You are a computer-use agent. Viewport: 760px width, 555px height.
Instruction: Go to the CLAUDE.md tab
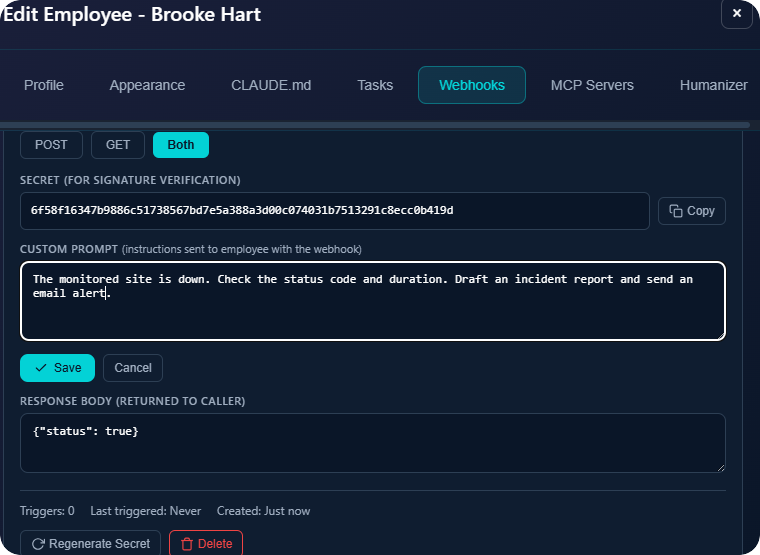[x=271, y=85]
